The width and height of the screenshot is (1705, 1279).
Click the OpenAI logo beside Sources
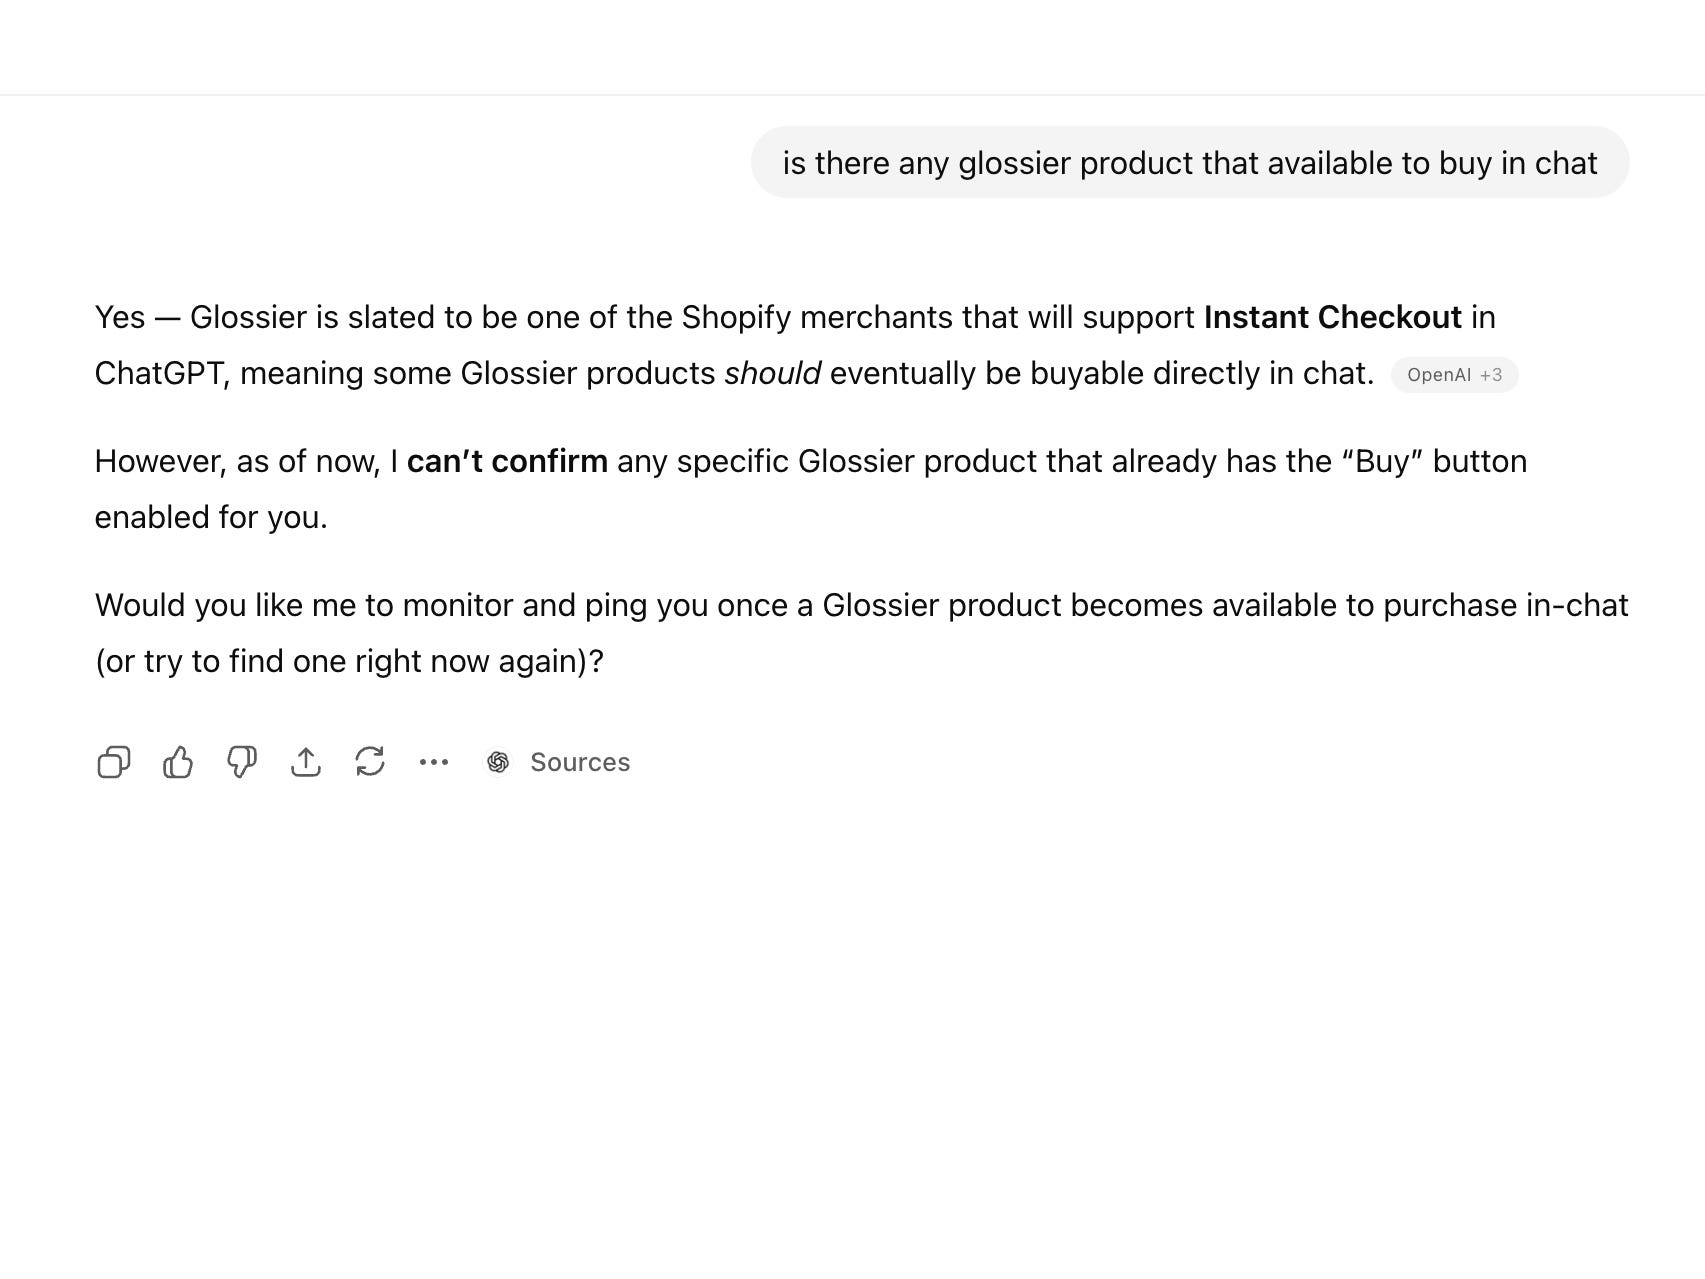click(498, 762)
